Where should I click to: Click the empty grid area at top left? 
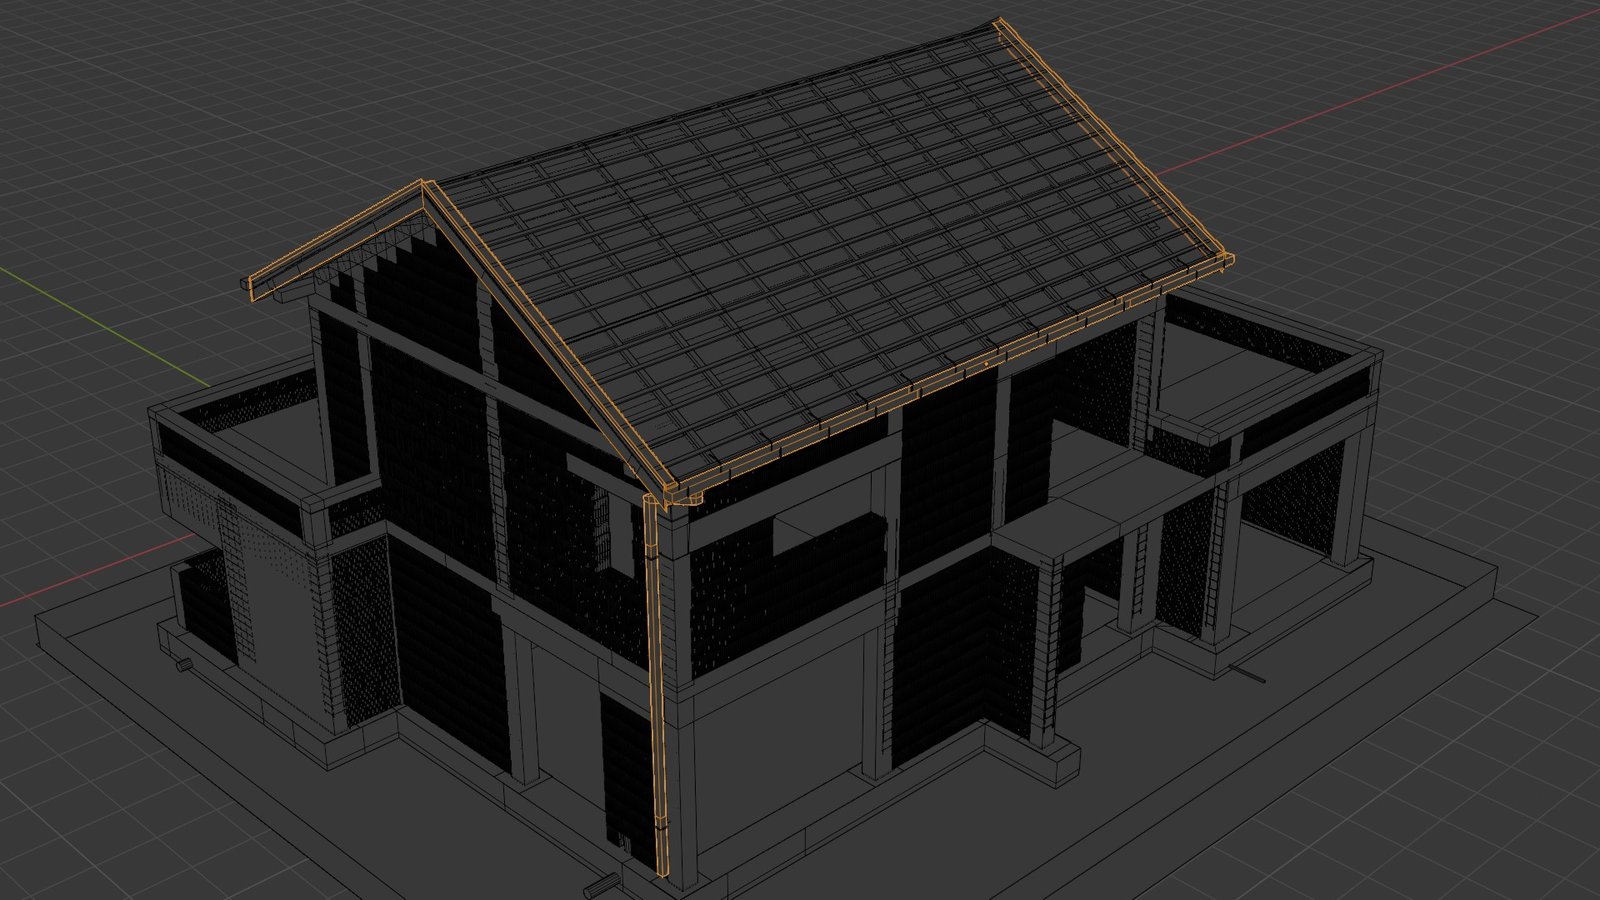(x=150, y=100)
